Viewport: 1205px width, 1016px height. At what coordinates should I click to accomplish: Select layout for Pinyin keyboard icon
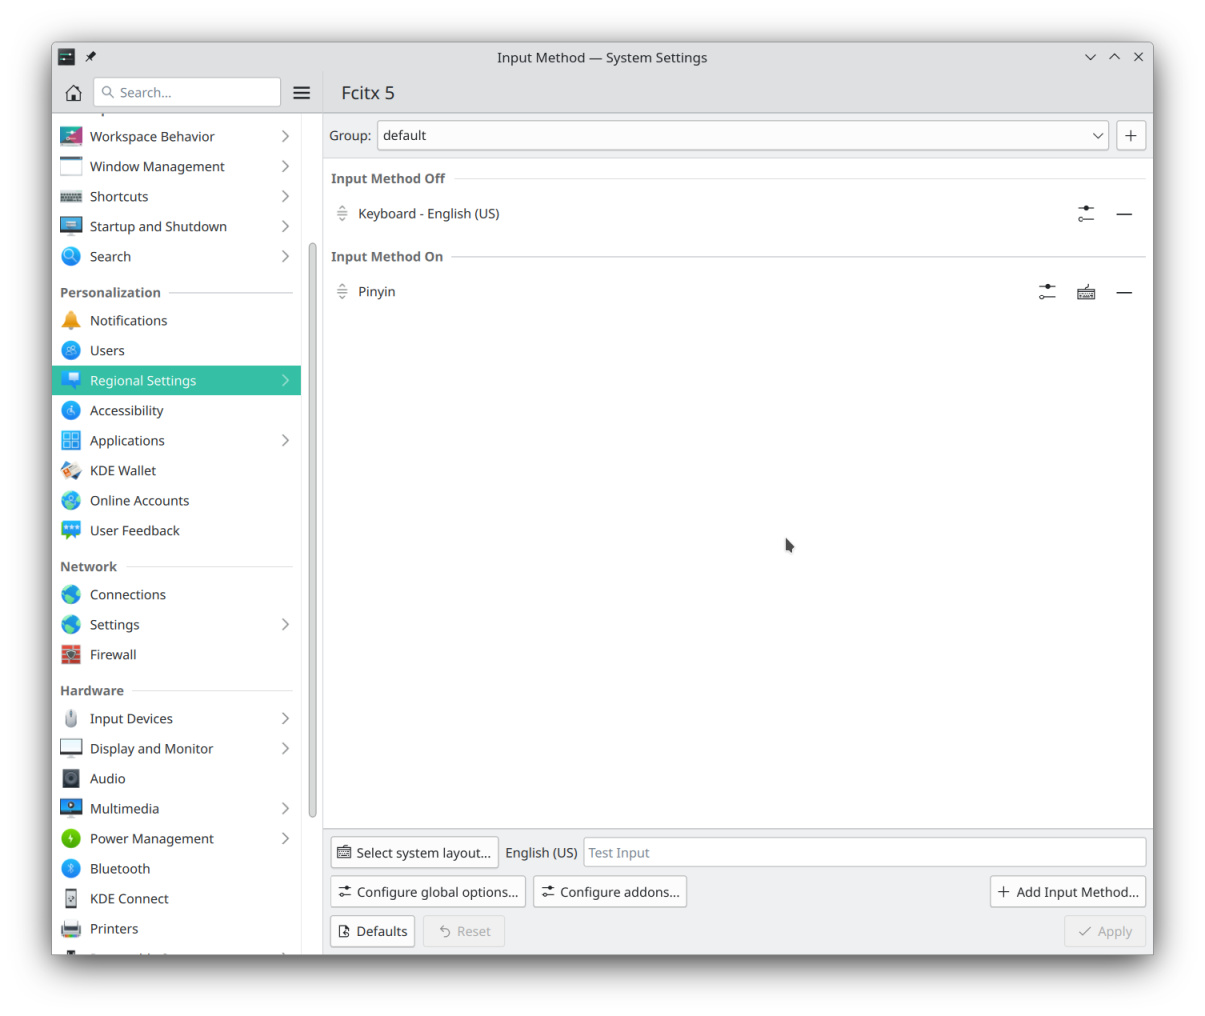pyautogui.click(x=1086, y=292)
